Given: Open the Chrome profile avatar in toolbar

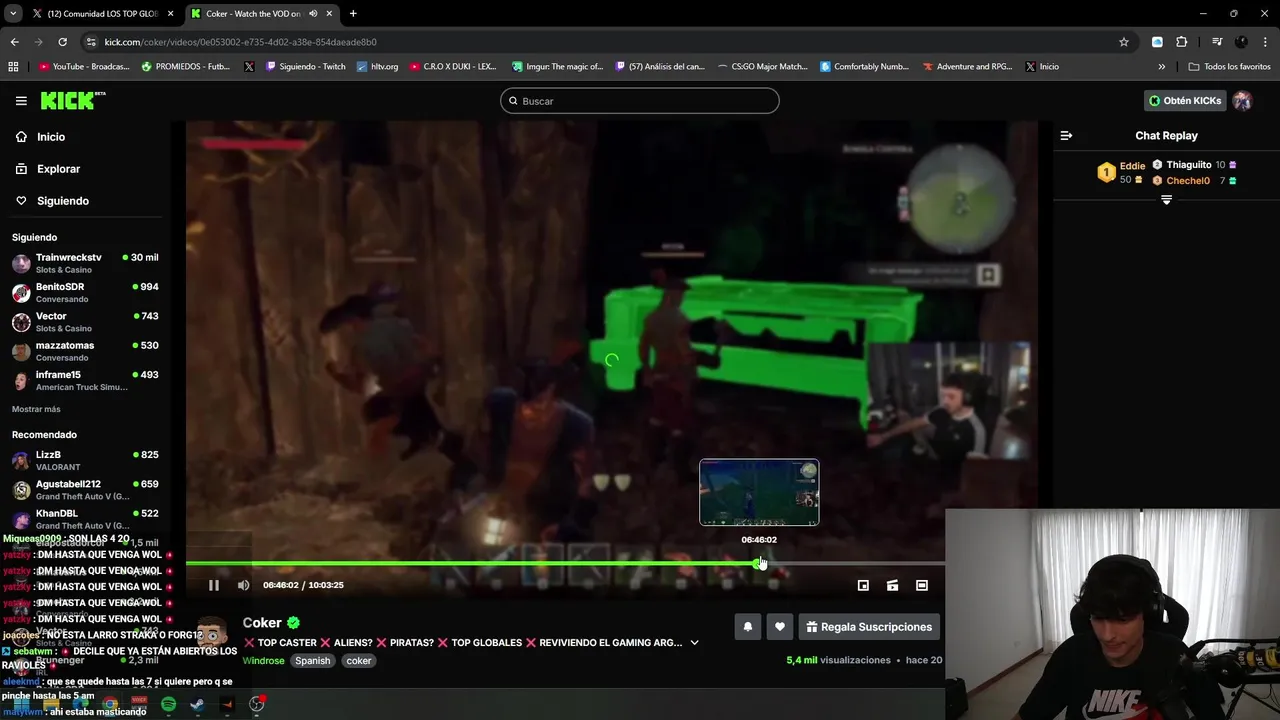Looking at the screenshot, I should (x=1241, y=42).
